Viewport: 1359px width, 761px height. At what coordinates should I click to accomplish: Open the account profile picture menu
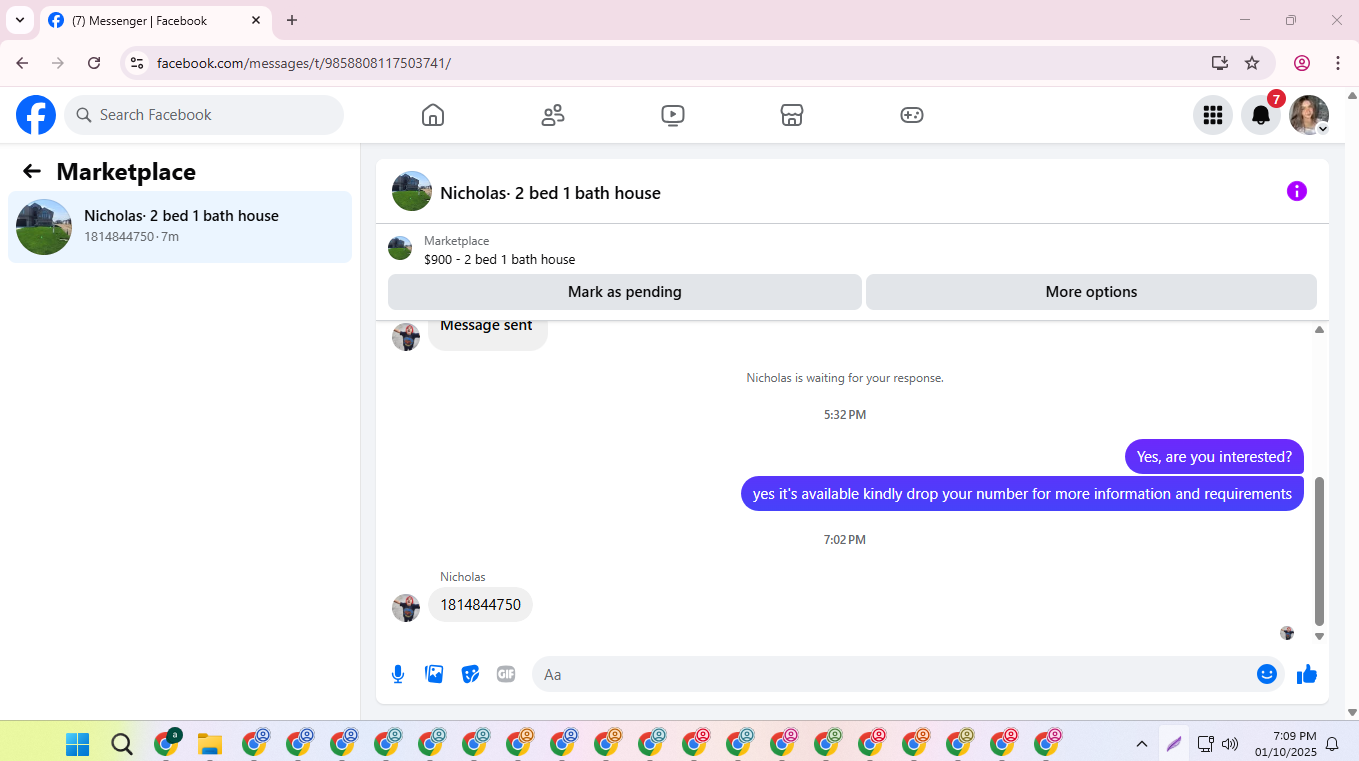coord(1309,115)
